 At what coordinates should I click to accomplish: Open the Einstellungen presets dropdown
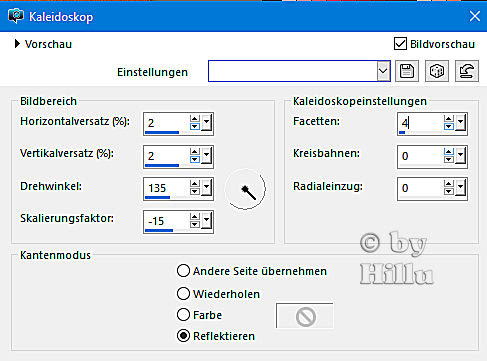pos(383,71)
